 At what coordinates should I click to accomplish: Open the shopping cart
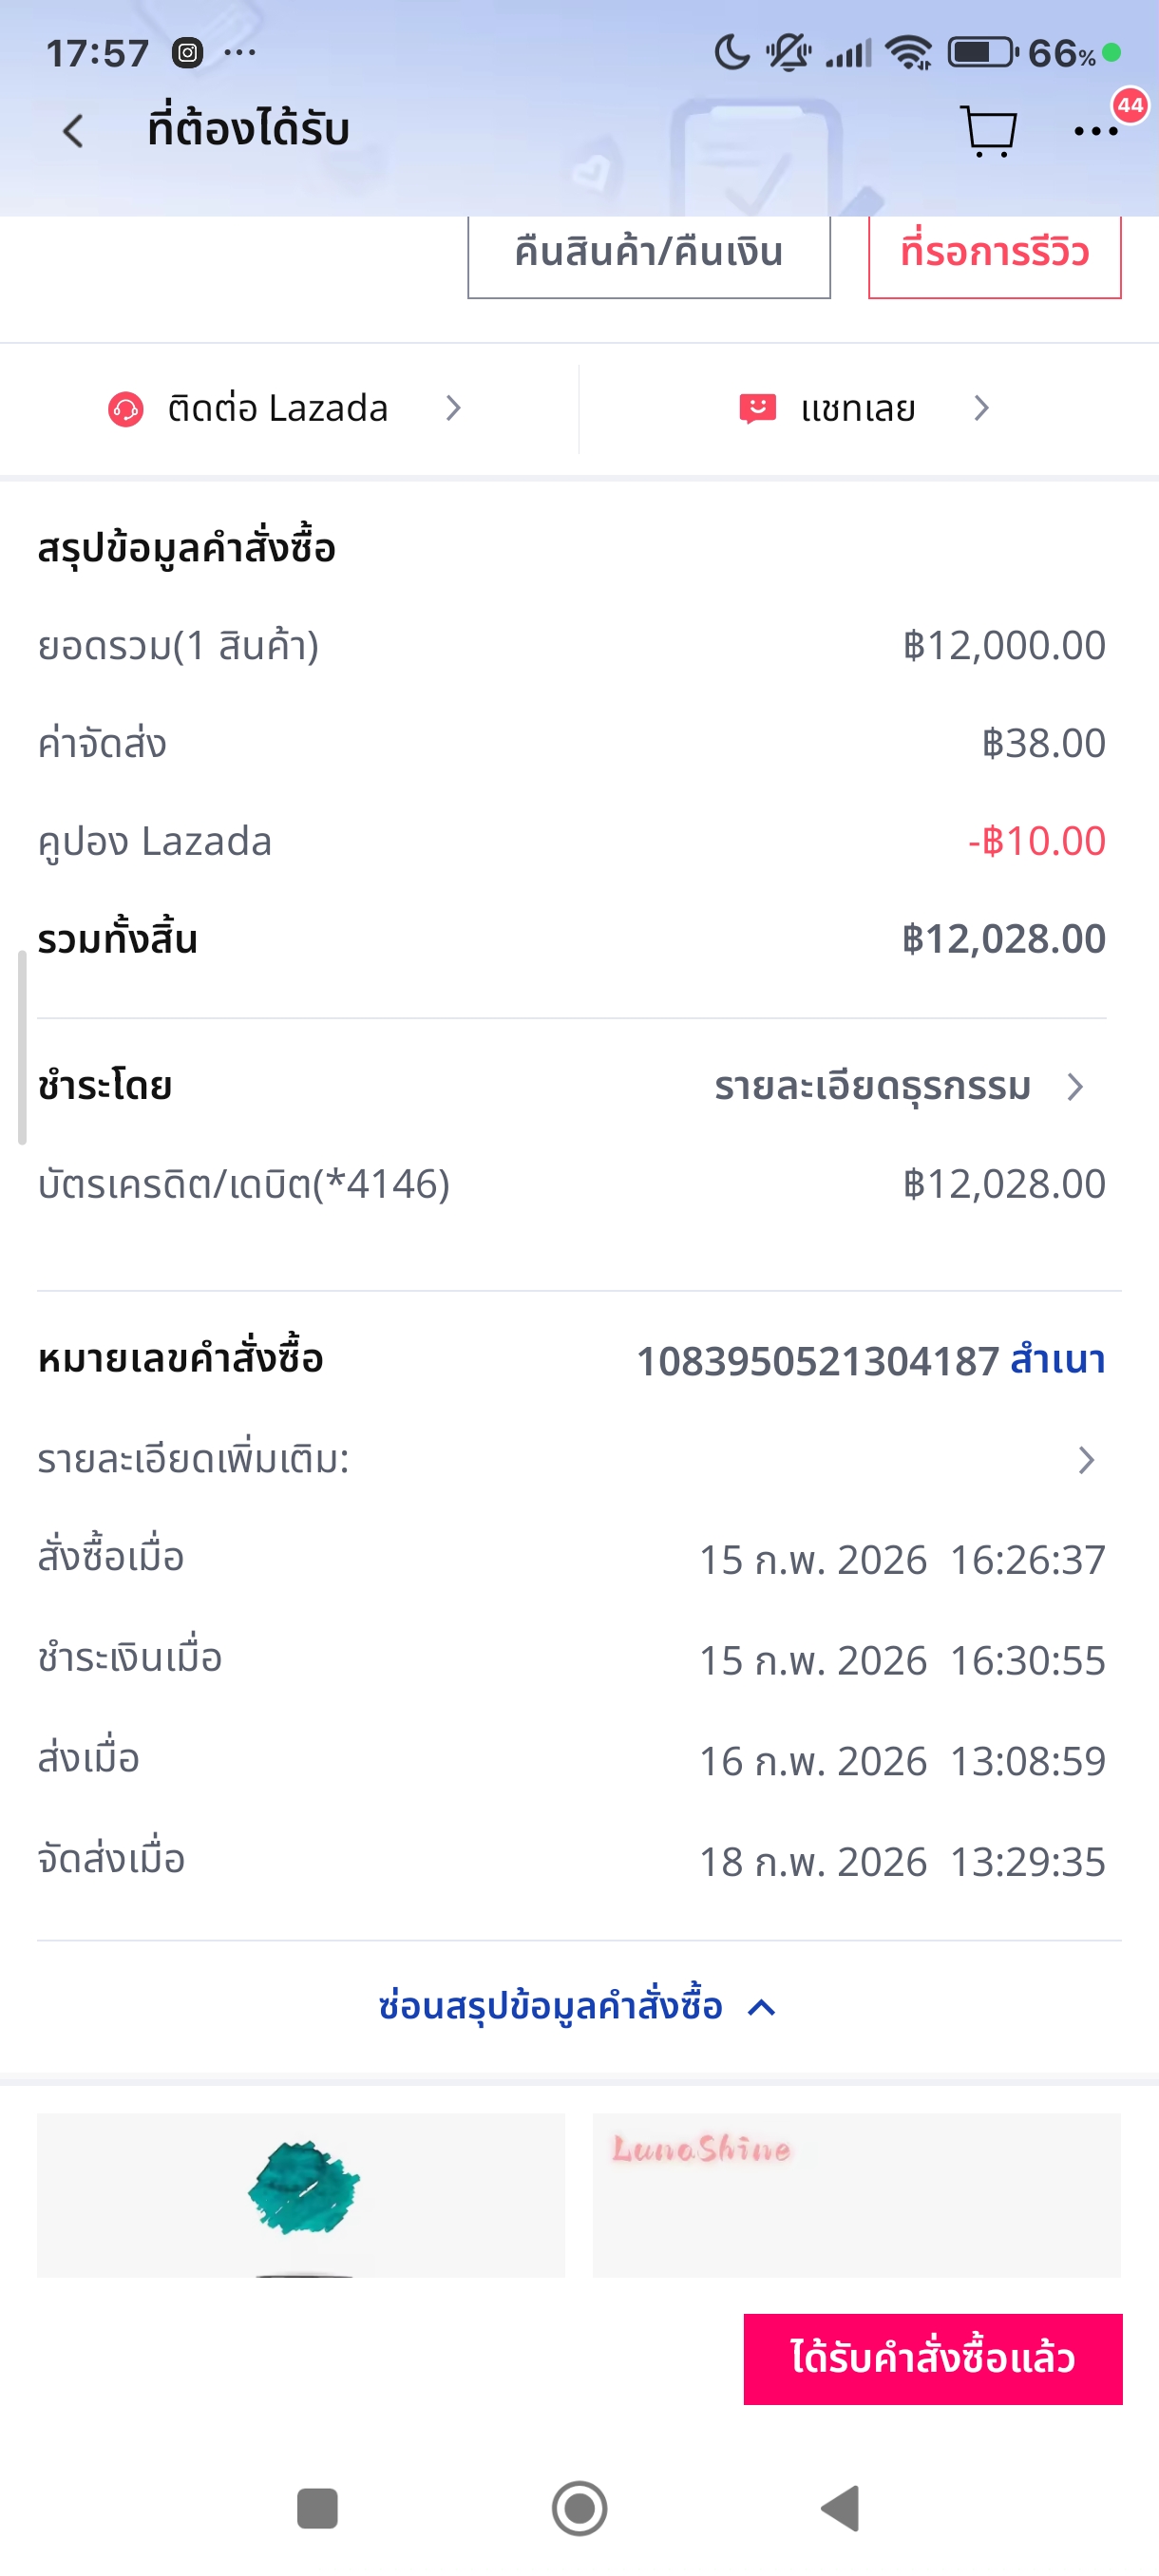point(988,132)
